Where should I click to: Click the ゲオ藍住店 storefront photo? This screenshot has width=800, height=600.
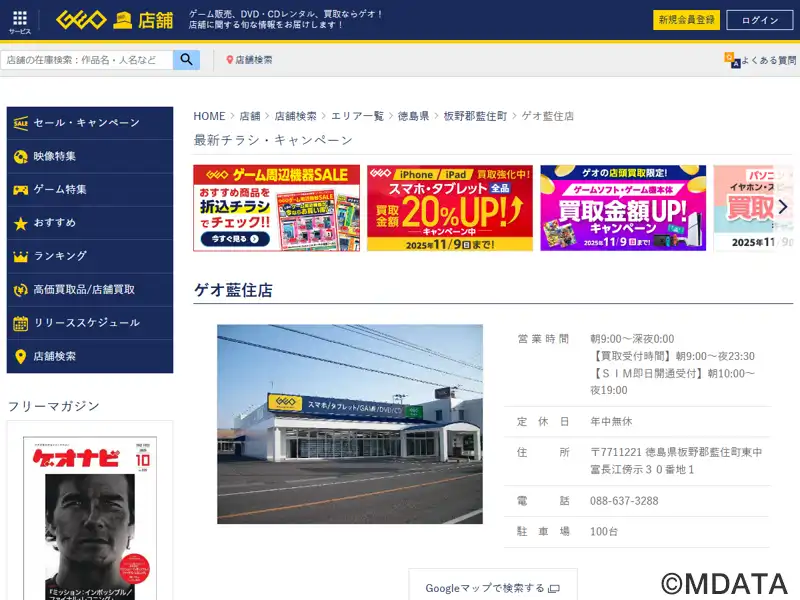pyautogui.click(x=350, y=424)
